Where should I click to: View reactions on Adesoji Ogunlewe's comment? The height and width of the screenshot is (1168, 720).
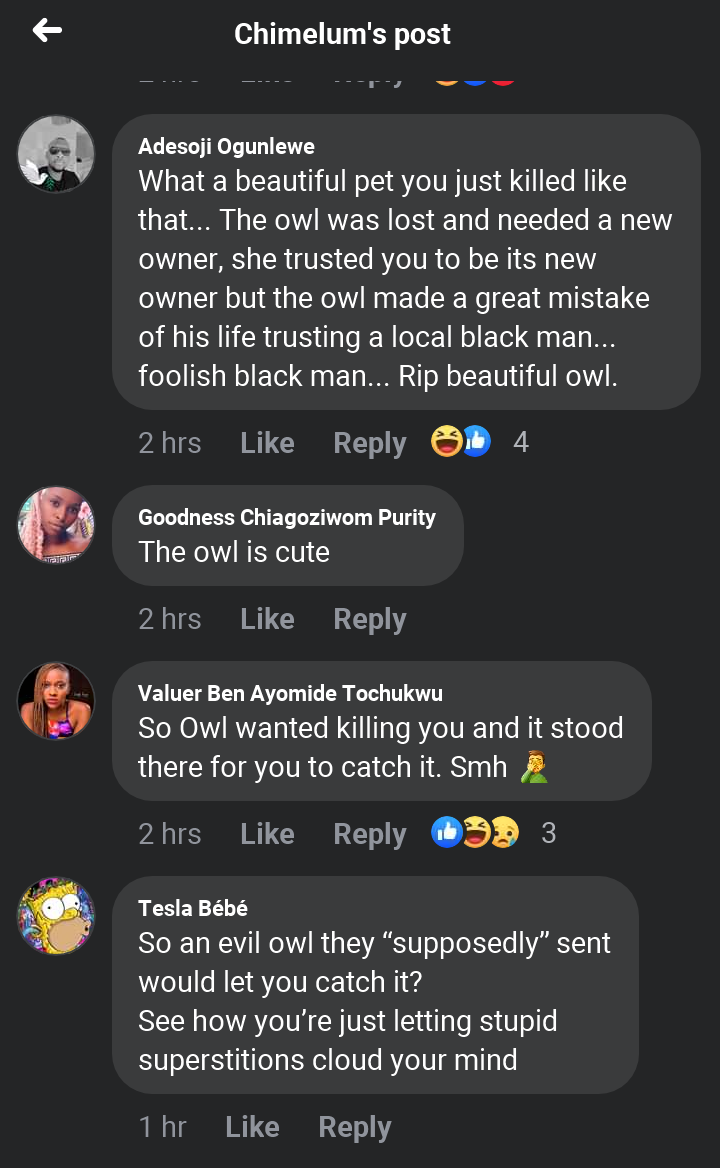pos(478,442)
